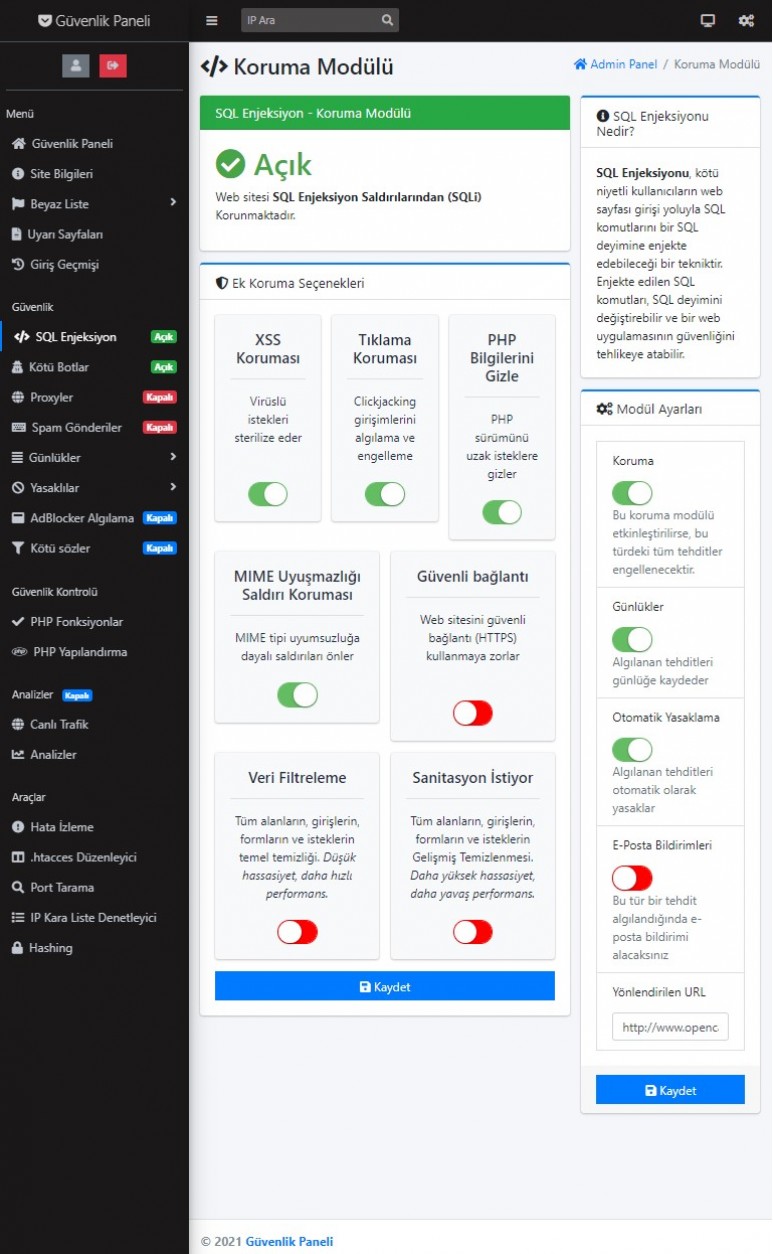Open the gears settings icon in top bar
The image size is (773, 1254).
click(746, 20)
